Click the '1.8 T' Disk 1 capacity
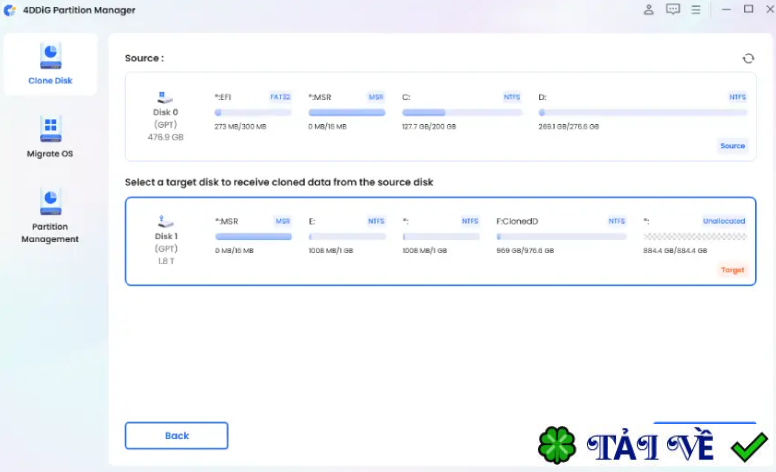This screenshot has width=776, height=472. 166,261
